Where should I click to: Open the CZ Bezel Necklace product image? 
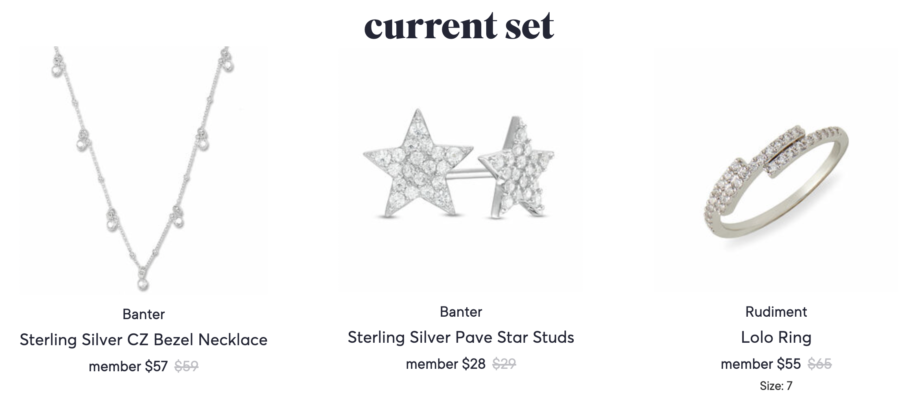(143, 169)
